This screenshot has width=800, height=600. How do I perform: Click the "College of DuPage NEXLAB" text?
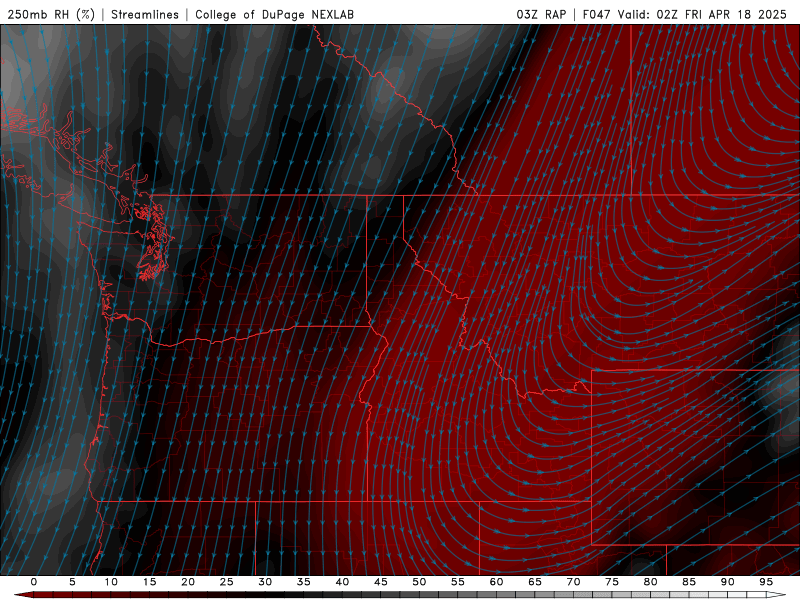274,14
